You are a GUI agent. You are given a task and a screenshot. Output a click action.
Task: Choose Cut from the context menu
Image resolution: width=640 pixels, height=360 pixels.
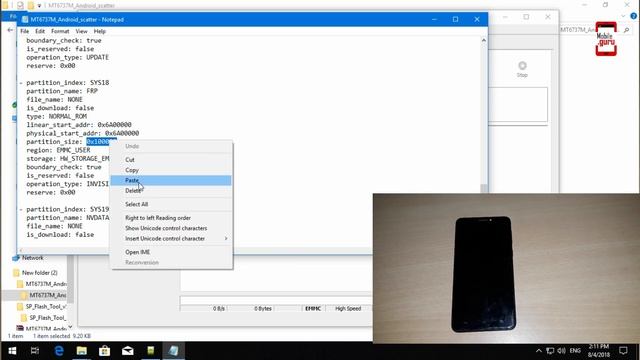coord(171,160)
